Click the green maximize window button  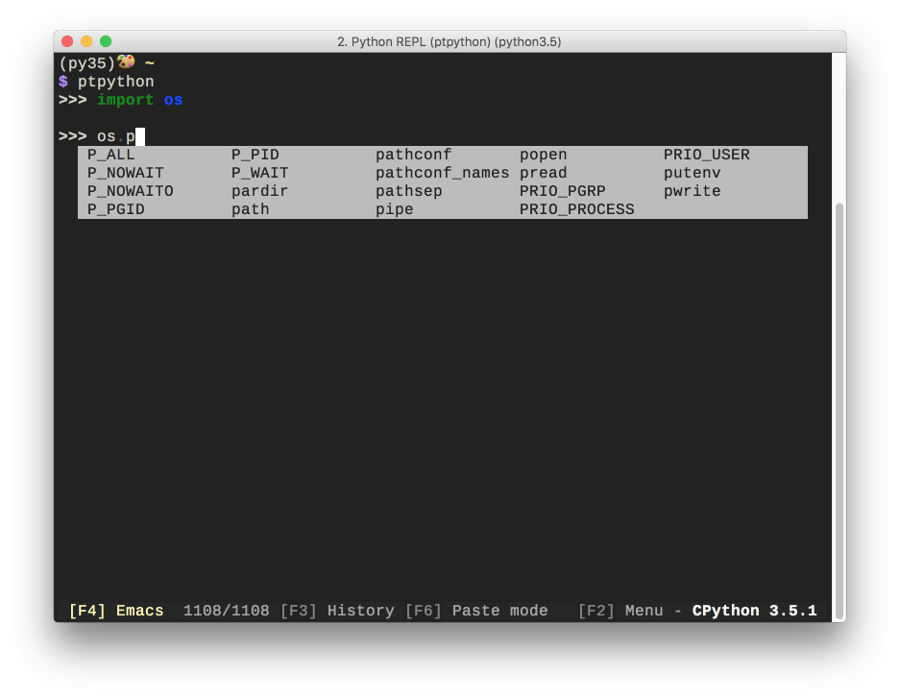click(105, 41)
